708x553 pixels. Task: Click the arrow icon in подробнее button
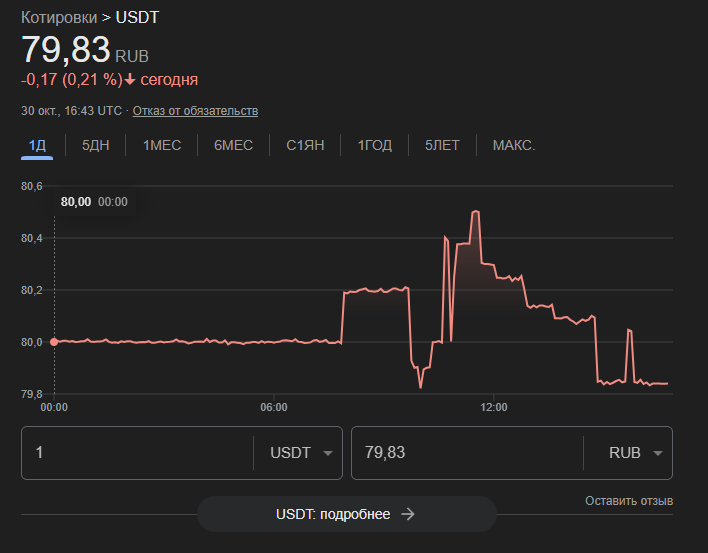(407, 514)
